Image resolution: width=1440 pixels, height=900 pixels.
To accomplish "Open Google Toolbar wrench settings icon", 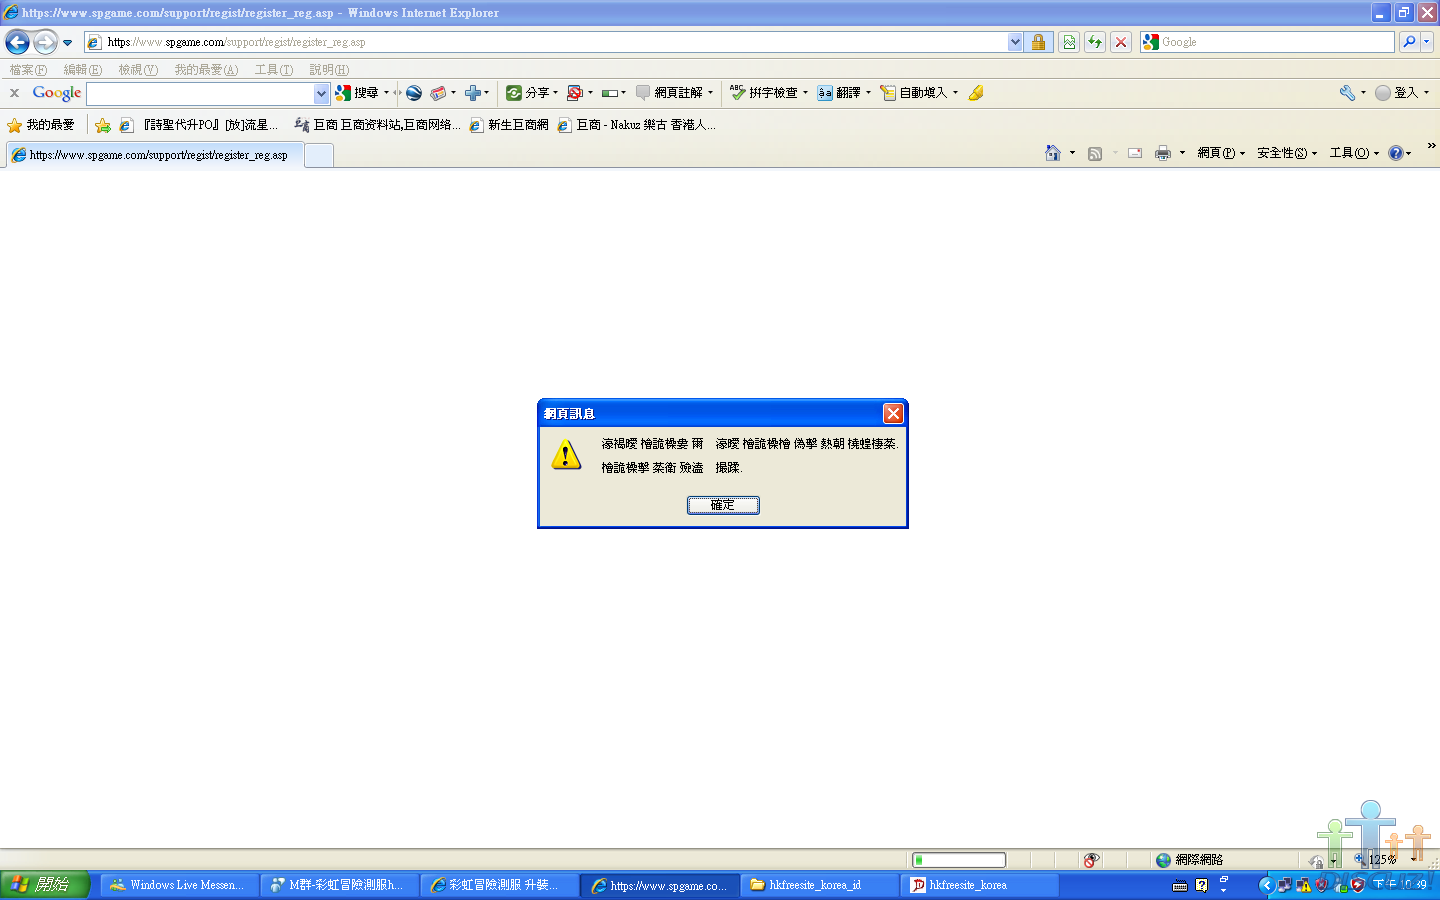I will (1347, 93).
